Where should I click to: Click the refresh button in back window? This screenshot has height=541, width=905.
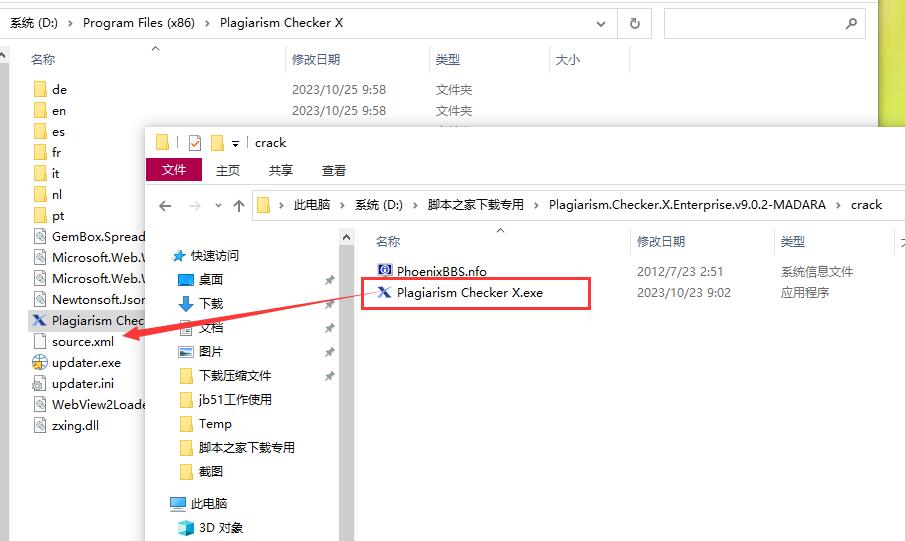(x=634, y=23)
